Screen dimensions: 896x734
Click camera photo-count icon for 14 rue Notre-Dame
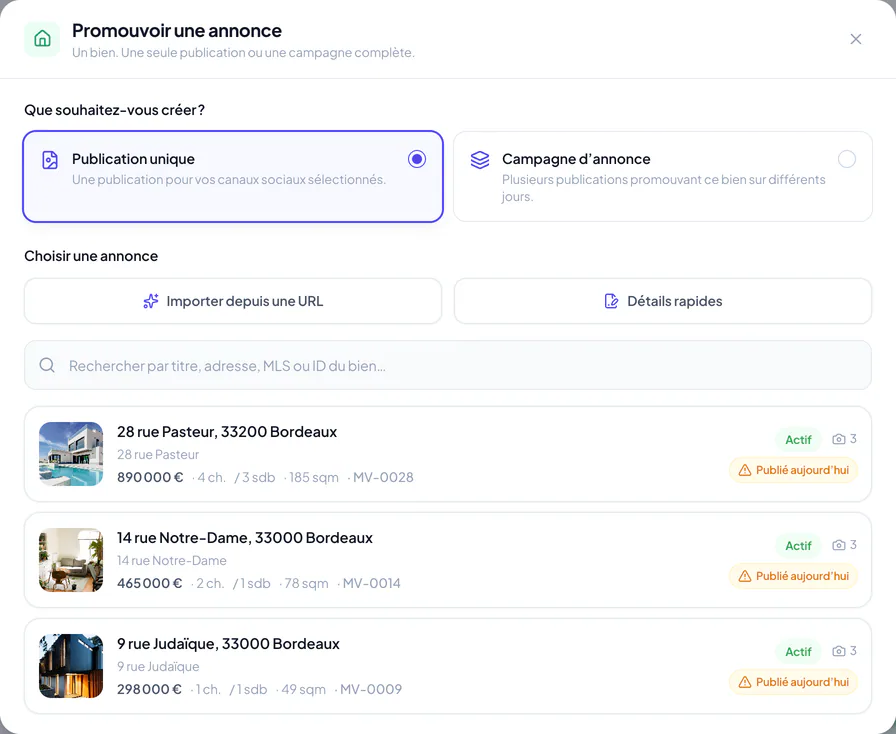pyautogui.click(x=838, y=545)
